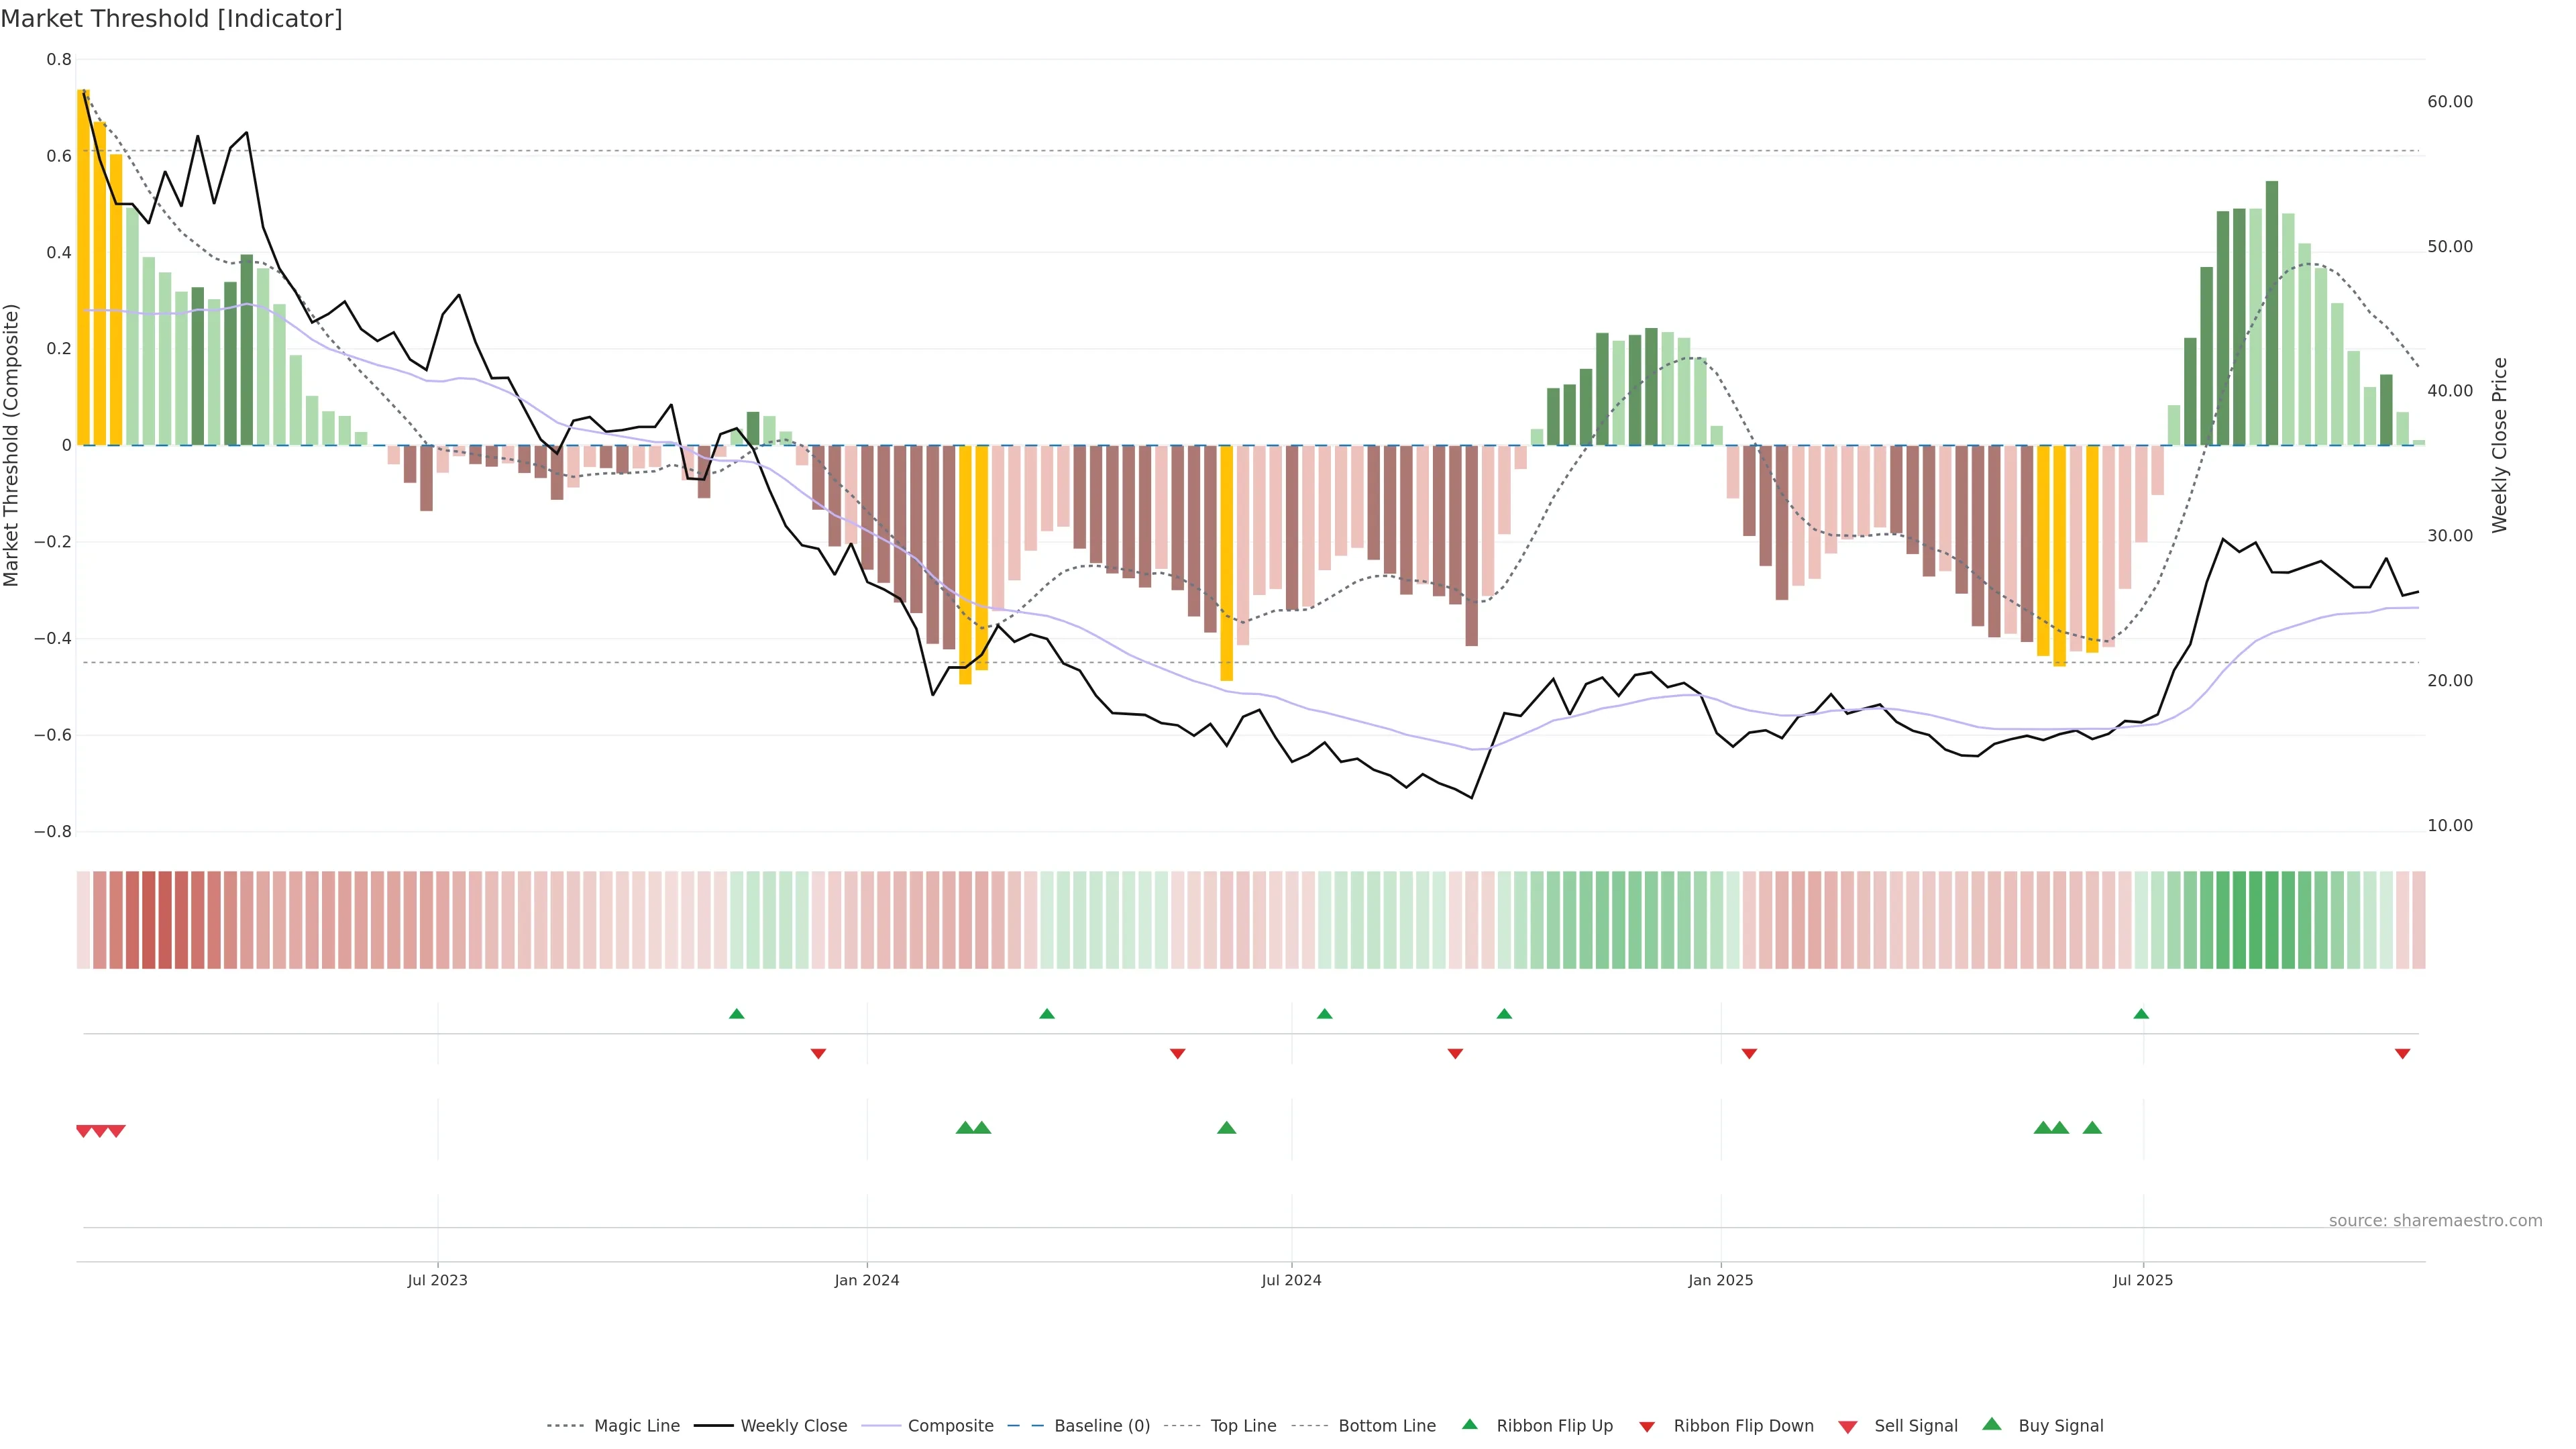Click the Buy Signal legend triangle icon
The image size is (2576, 1449).
1992,1424
